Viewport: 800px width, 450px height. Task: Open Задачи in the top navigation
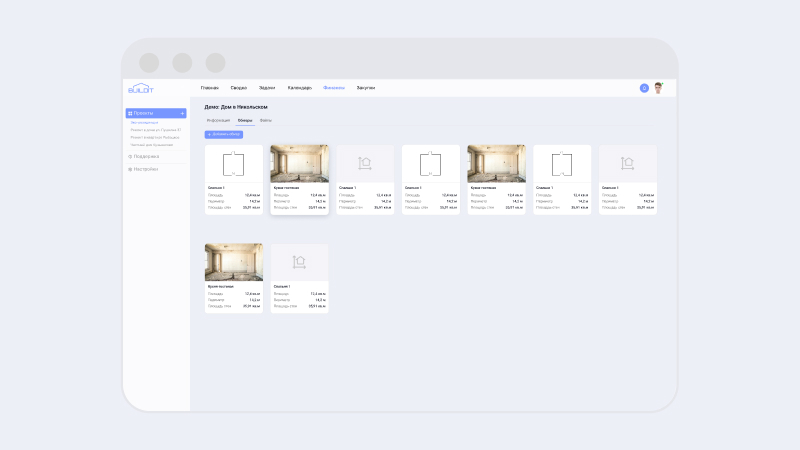pos(267,88)
